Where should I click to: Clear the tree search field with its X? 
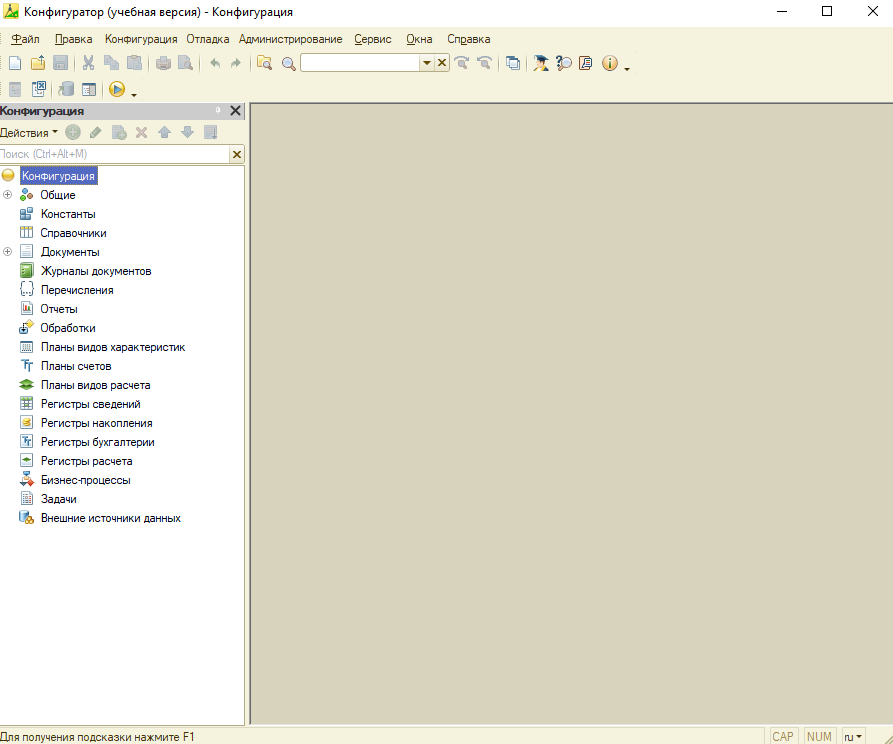coord(237,154)
